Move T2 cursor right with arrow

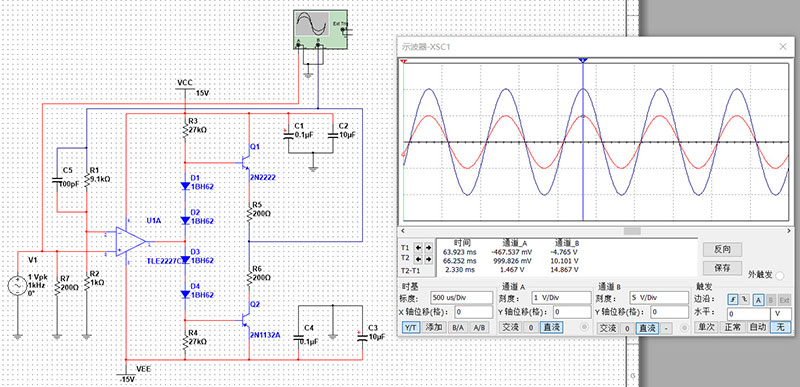point(428,259)
